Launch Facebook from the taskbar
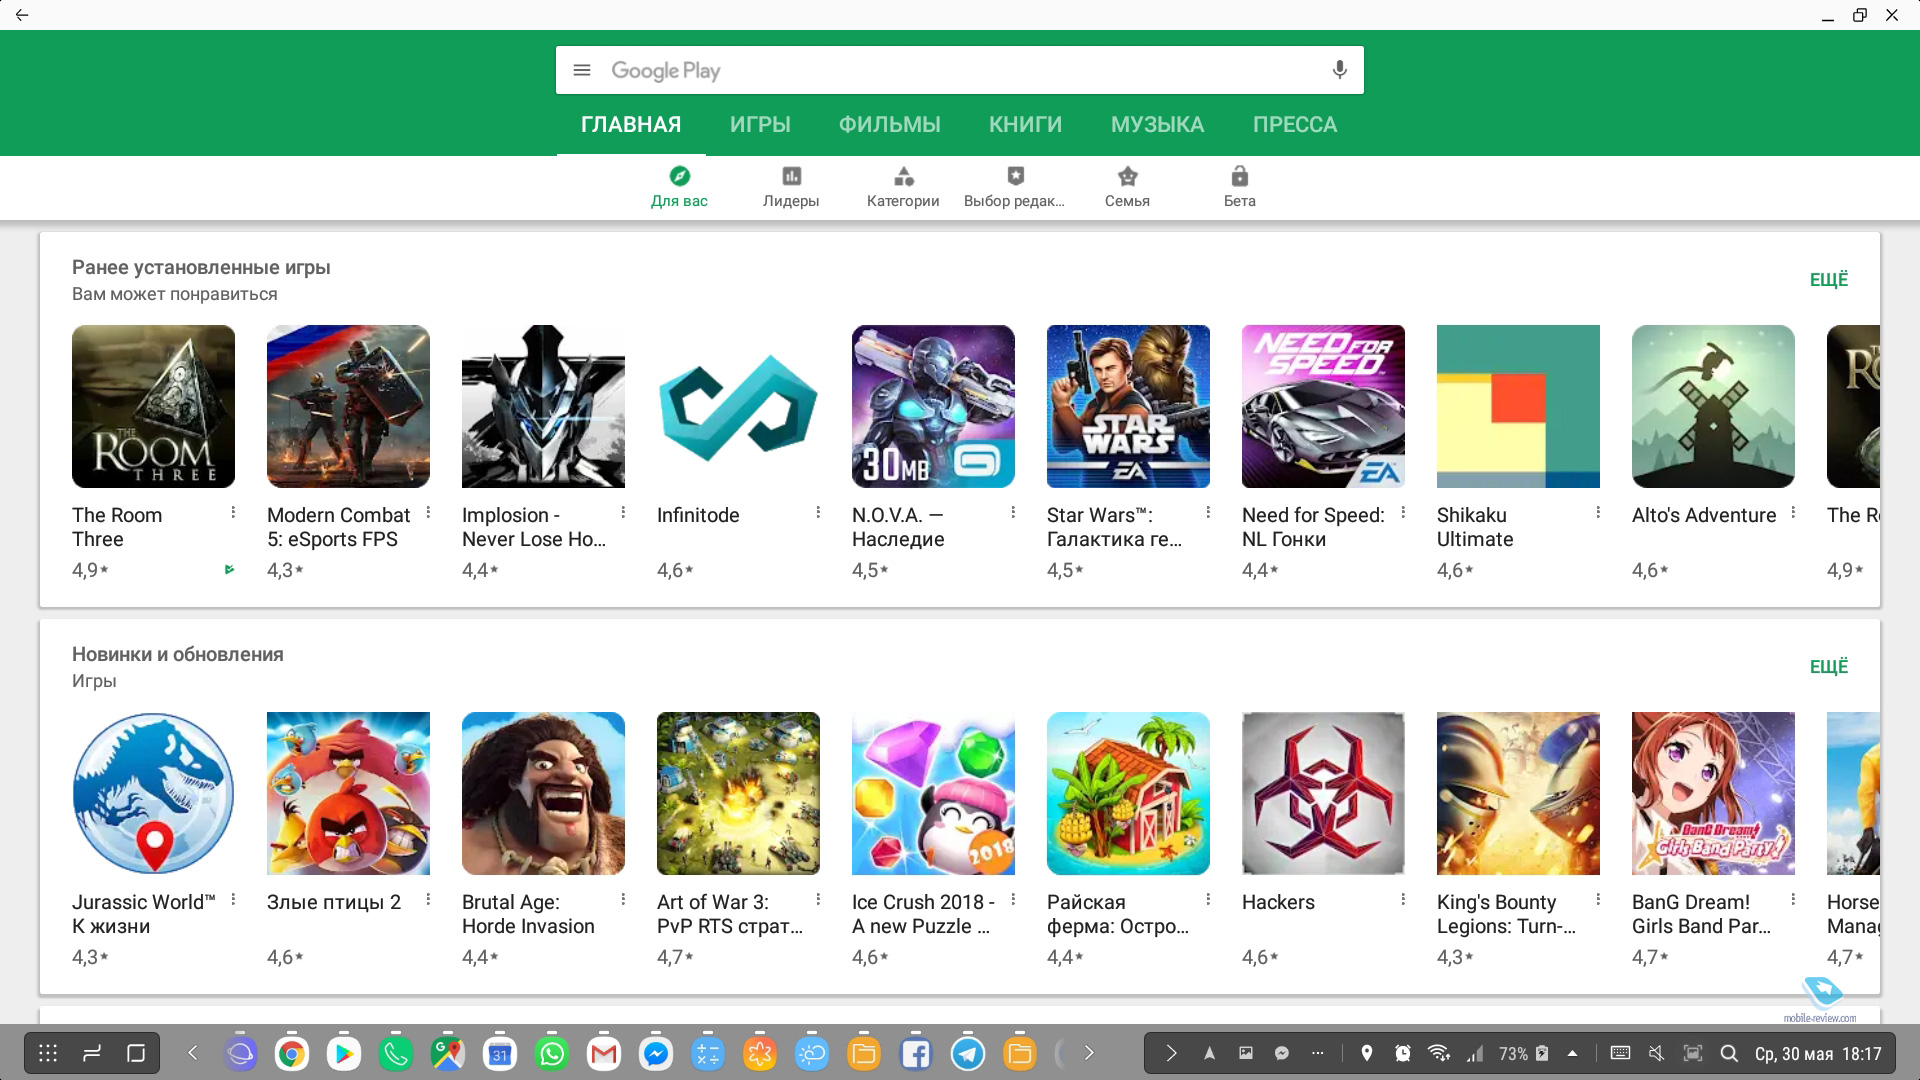 coord(916,1053)
